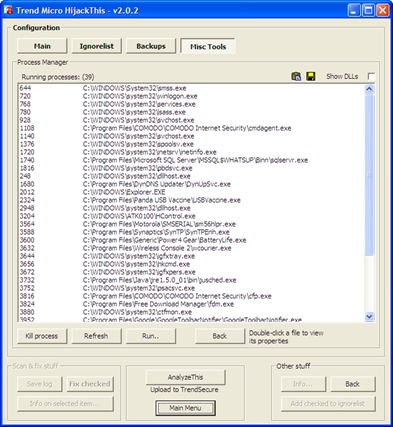Click Back button in Process Manager
Screen dimensions: 393x427
point(220,336)
